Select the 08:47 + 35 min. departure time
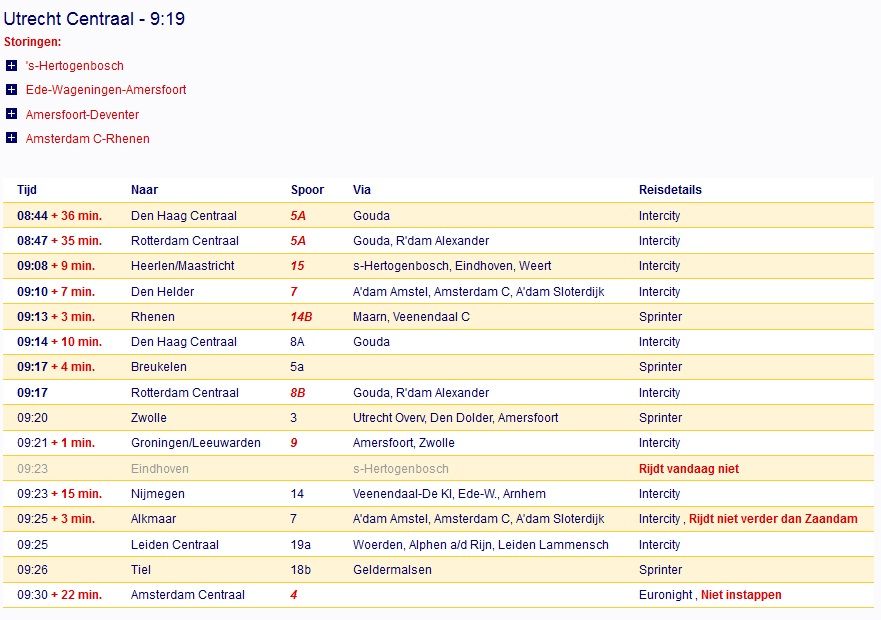The width and height of the screenshot is (881, 620). [x=60, y=241]
